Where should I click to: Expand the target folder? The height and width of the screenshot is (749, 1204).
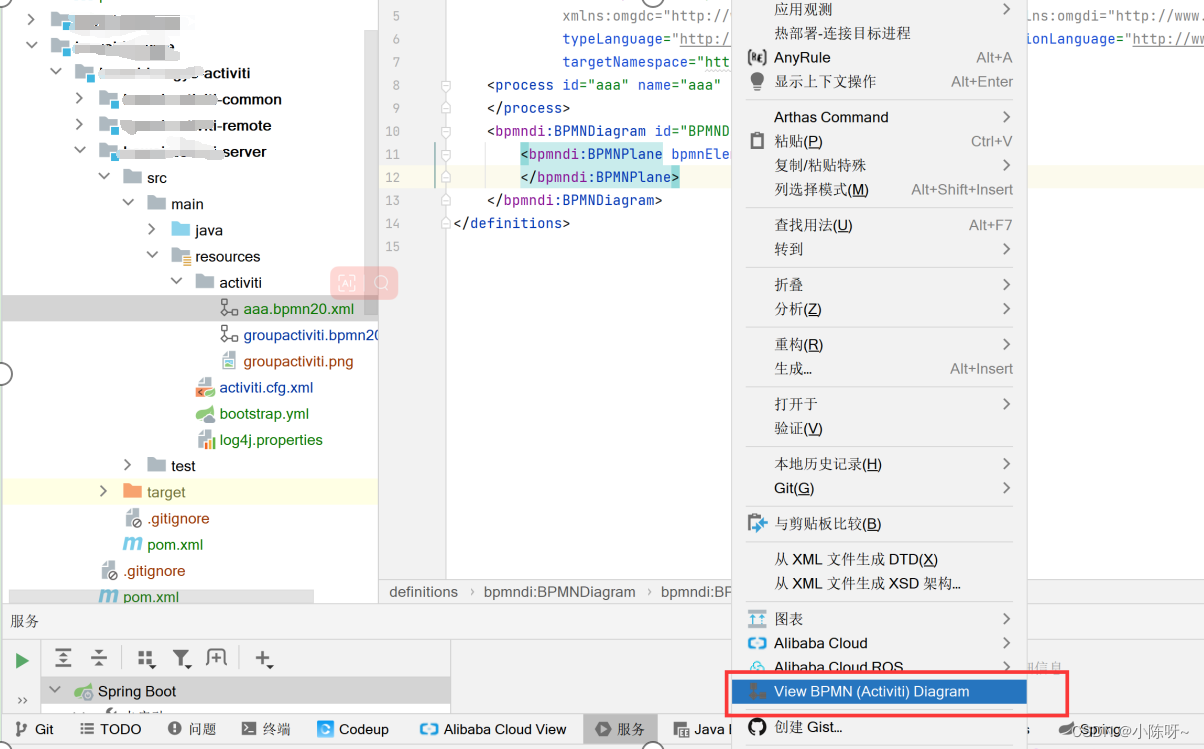(x=104, y=492)
